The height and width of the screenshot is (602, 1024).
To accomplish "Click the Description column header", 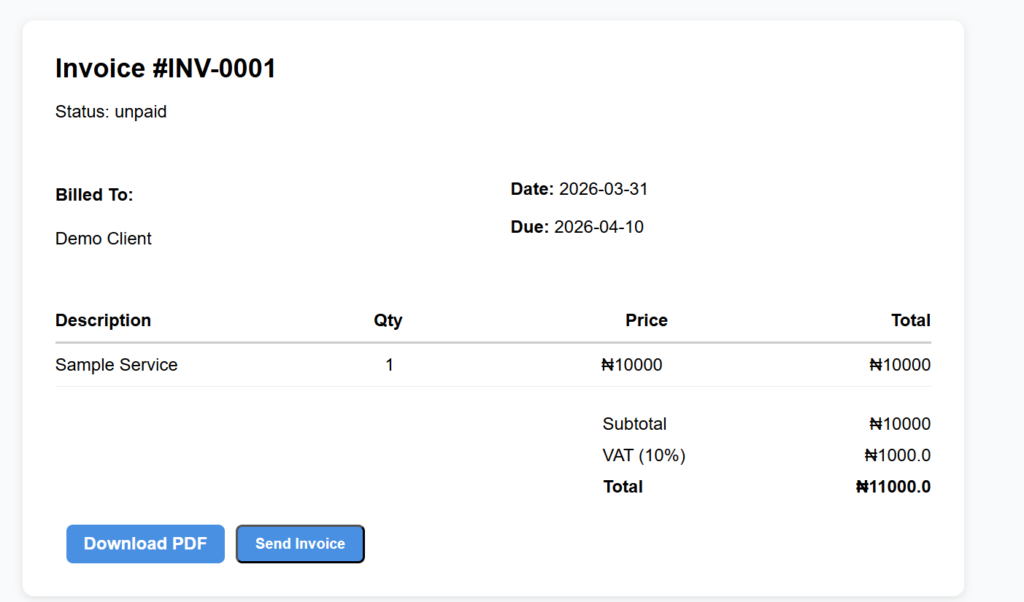I will [103, 320].
